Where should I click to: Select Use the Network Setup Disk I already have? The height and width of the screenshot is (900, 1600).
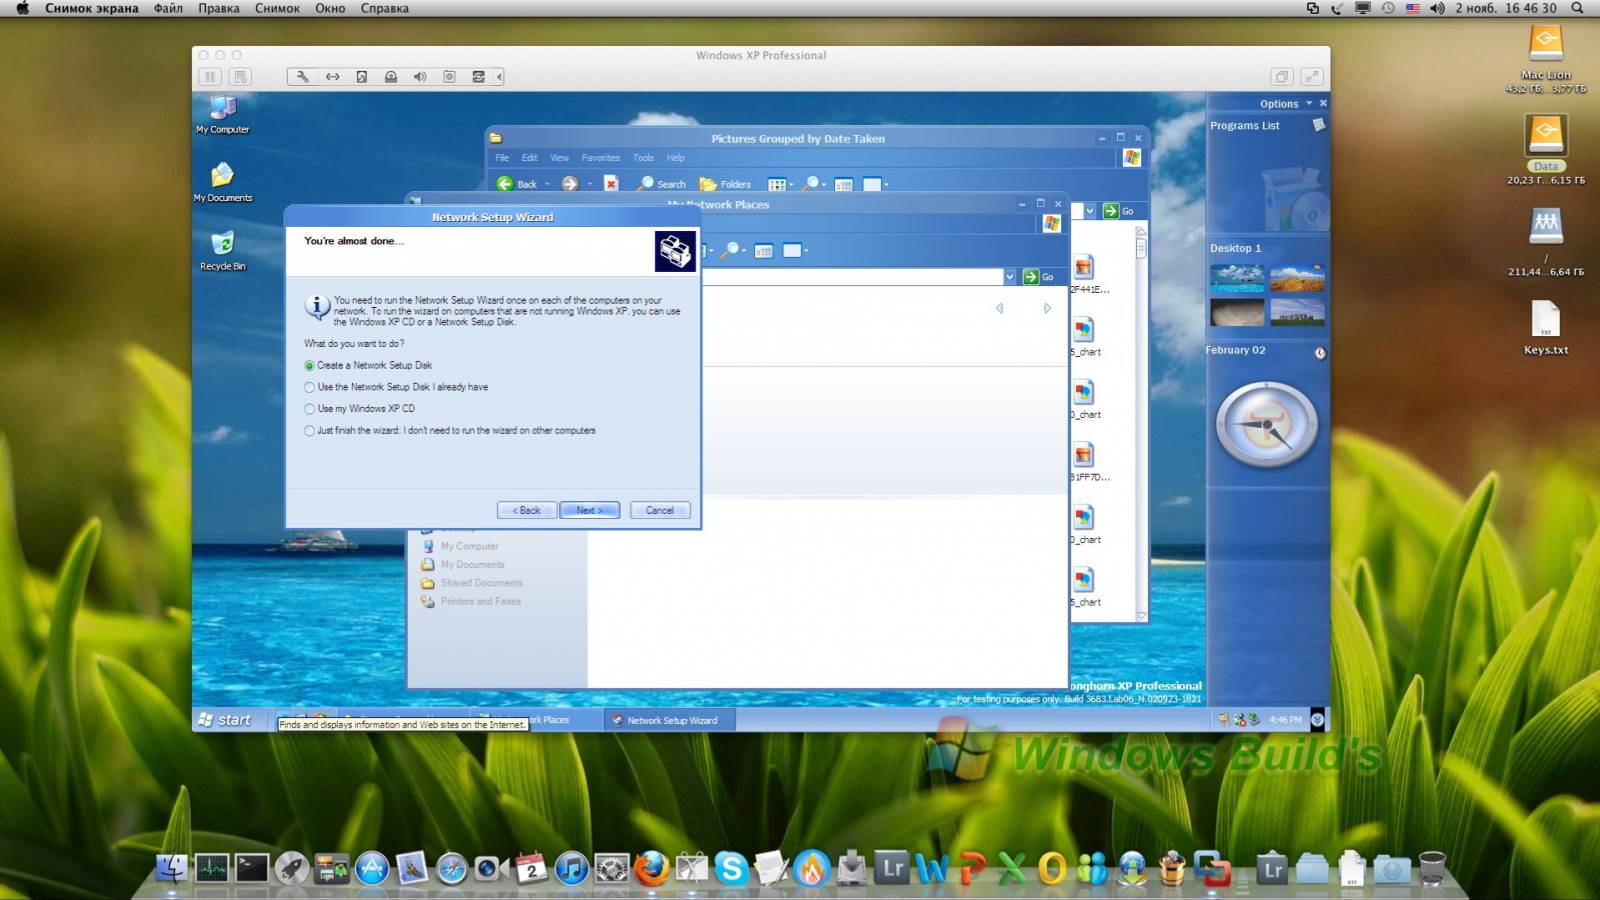tap(396, 387)
